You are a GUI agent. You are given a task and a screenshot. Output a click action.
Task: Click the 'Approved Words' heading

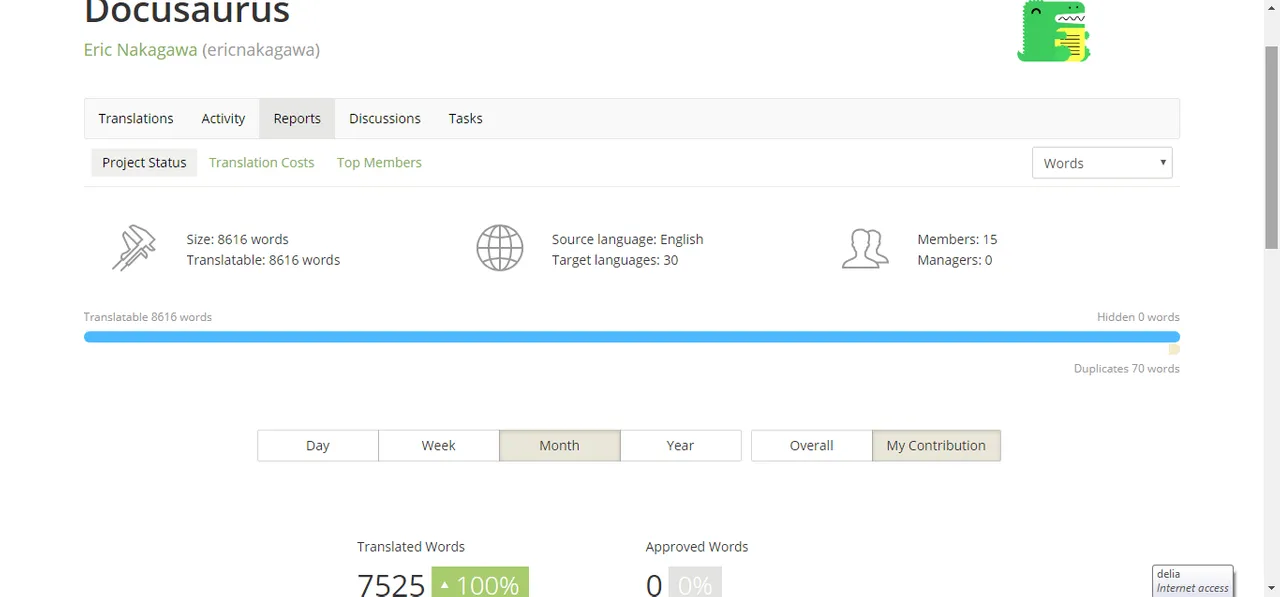697,547
